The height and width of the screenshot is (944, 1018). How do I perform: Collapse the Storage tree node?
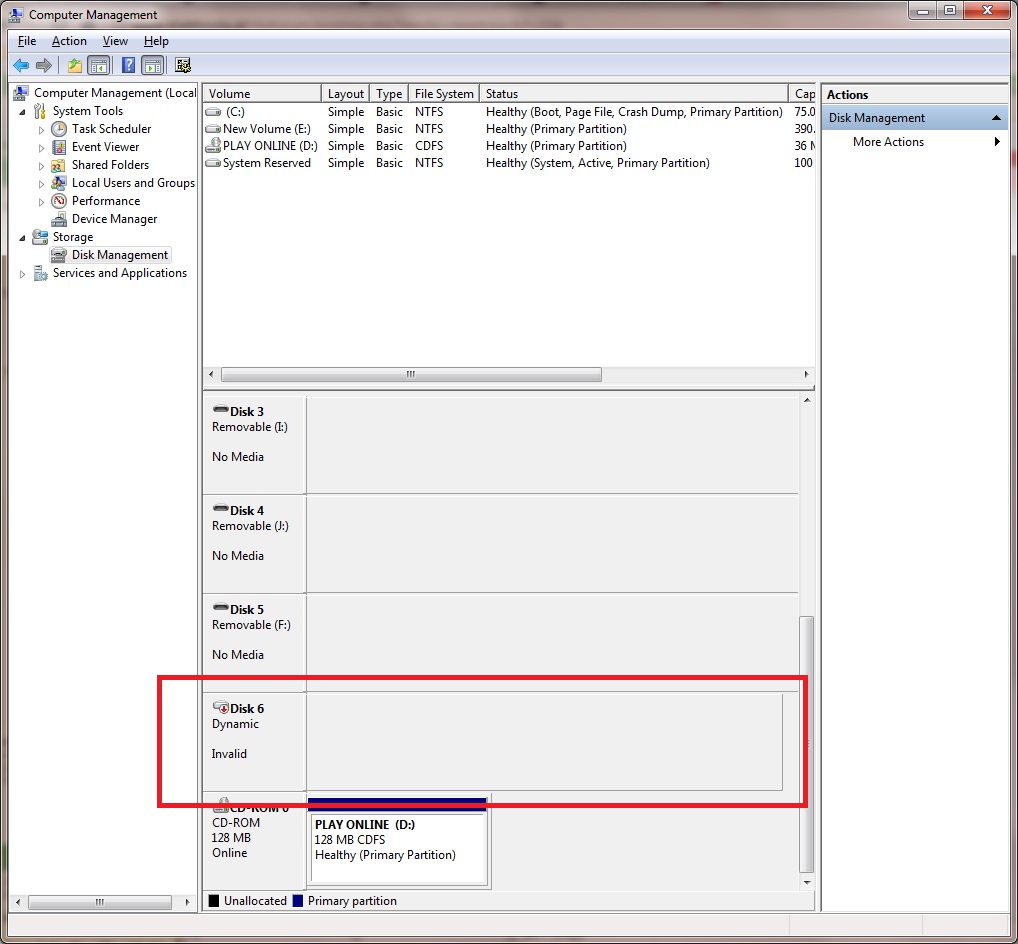[22, 238]
